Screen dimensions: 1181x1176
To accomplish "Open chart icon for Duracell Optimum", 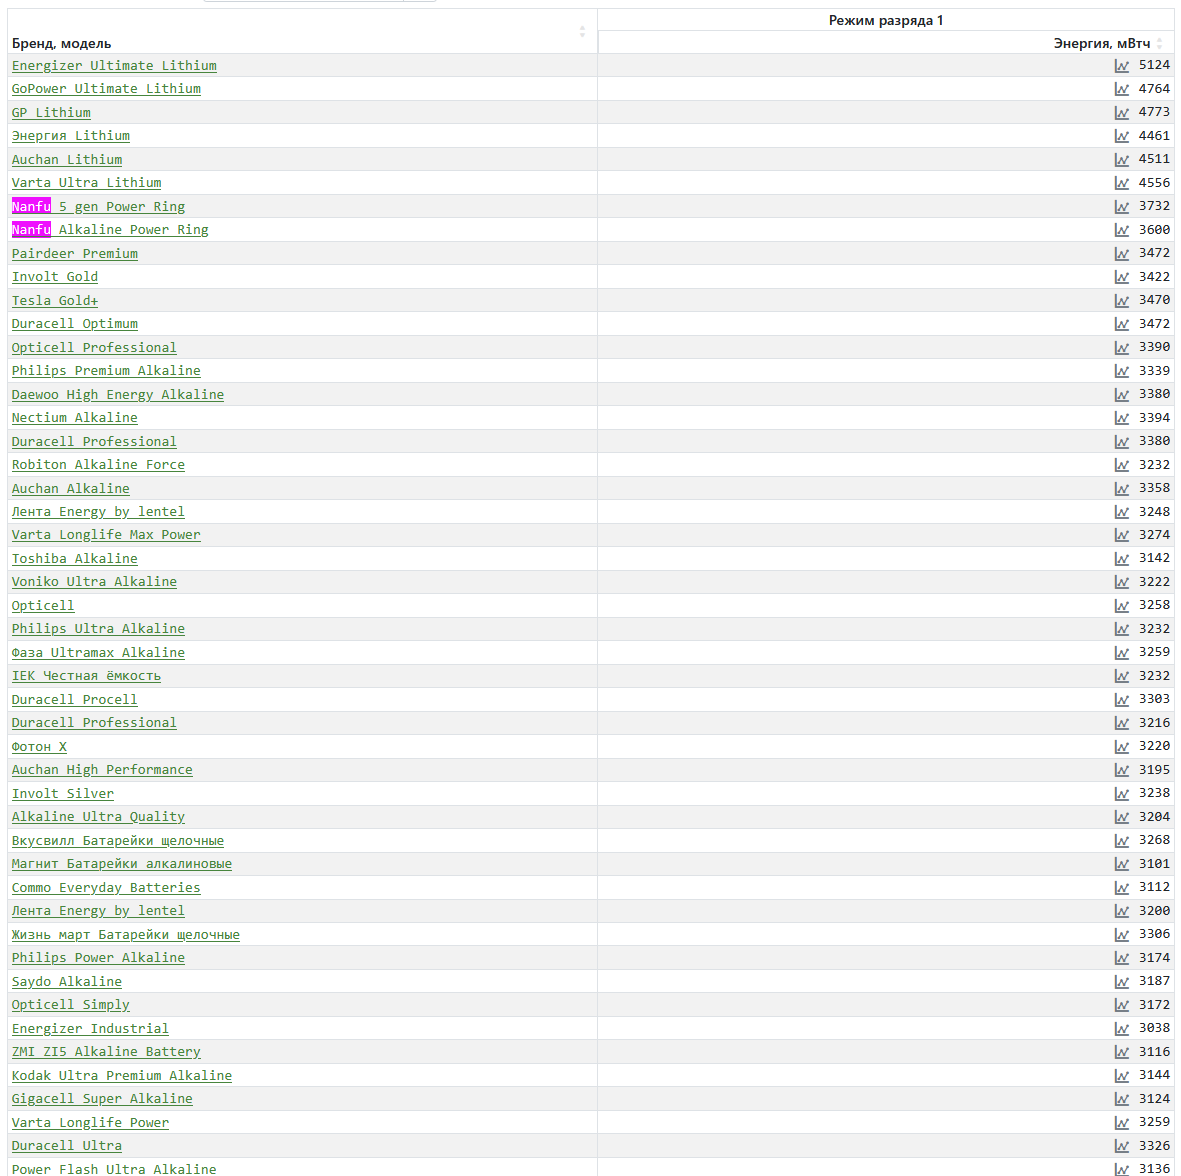I will 1121,324.
